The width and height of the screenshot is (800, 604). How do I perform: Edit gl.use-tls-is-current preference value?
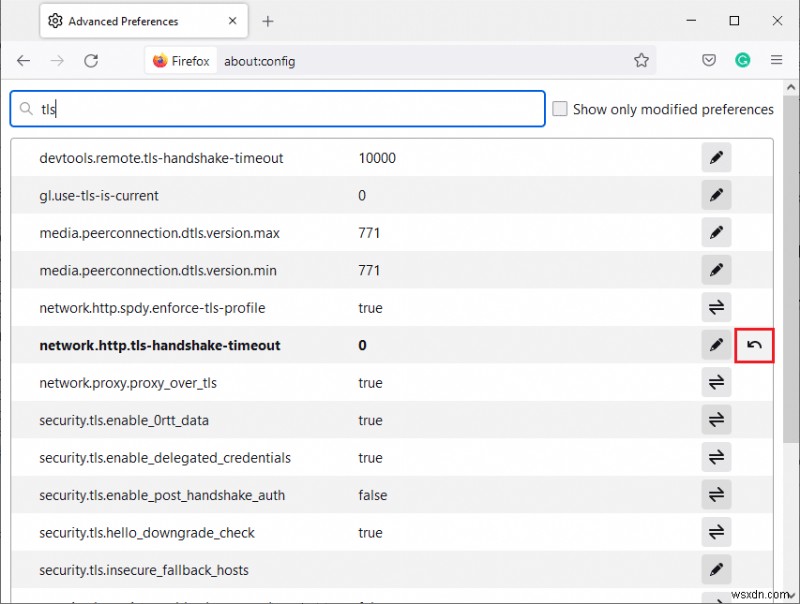tap(716, 194)
